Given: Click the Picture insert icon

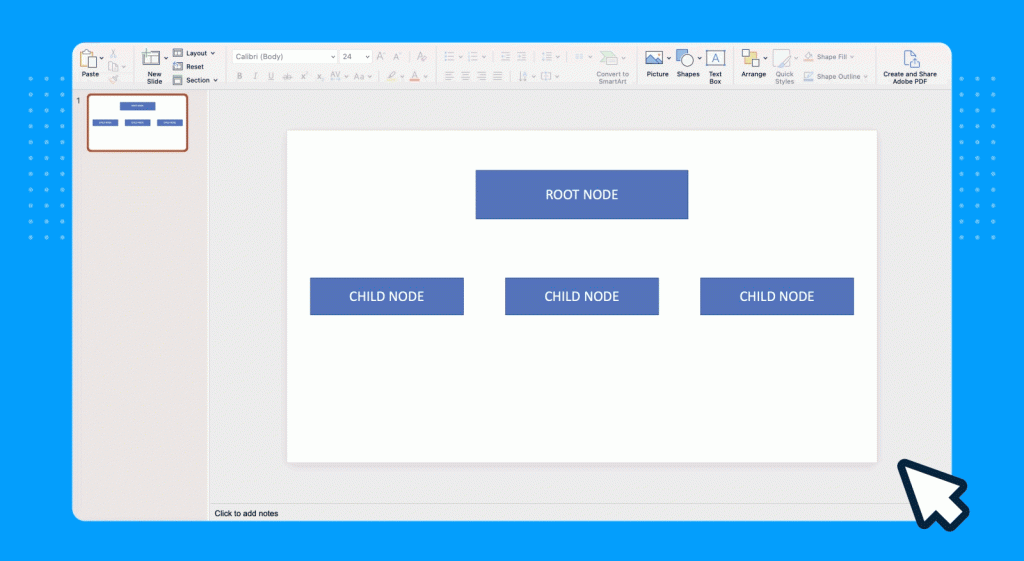Looking at the screenshot, I should (x=655, y=59).
